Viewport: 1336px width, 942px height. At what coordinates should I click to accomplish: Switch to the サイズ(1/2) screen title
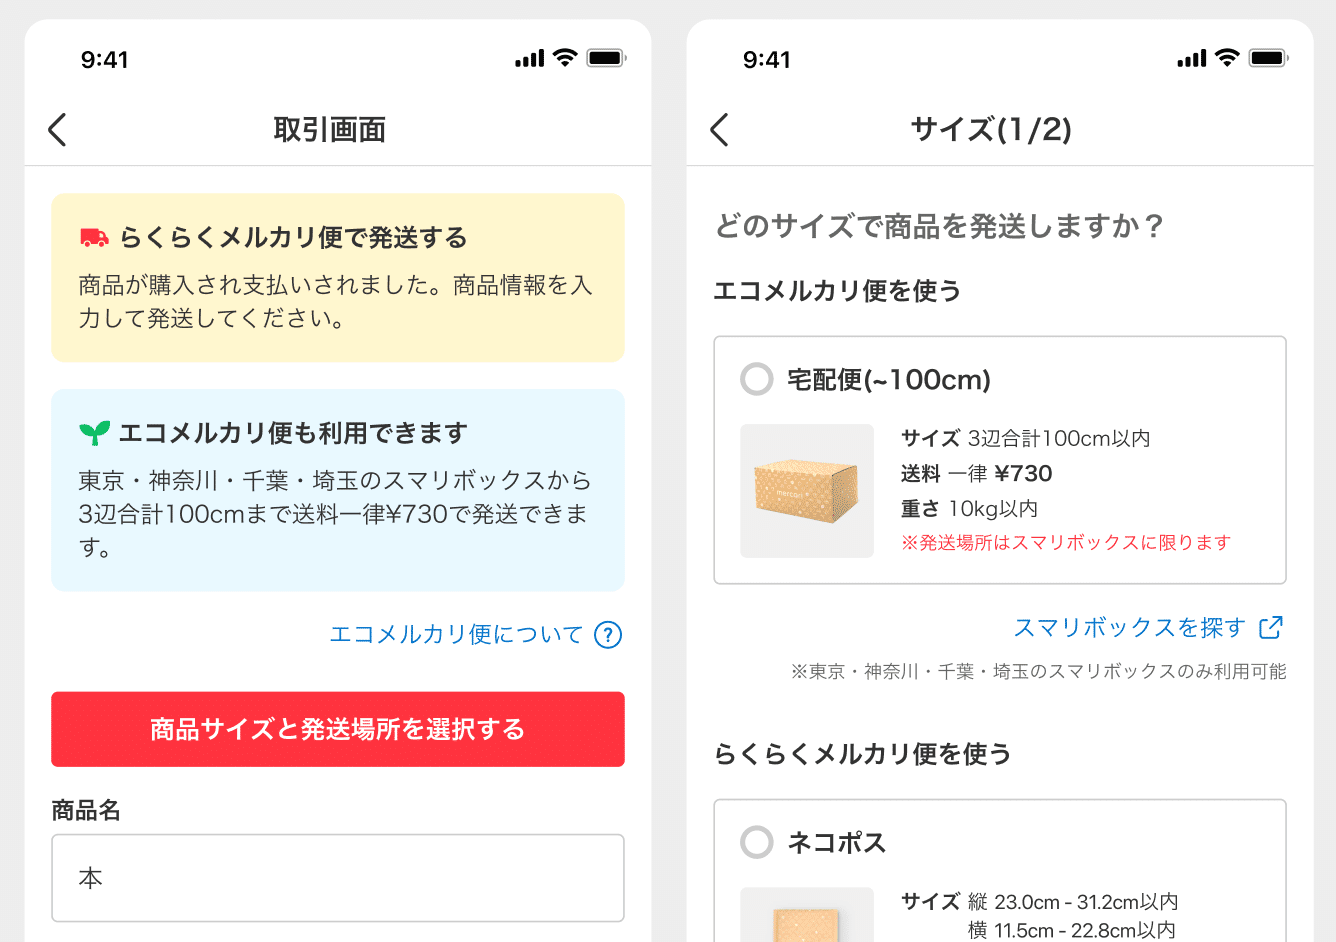coord(989,130)
